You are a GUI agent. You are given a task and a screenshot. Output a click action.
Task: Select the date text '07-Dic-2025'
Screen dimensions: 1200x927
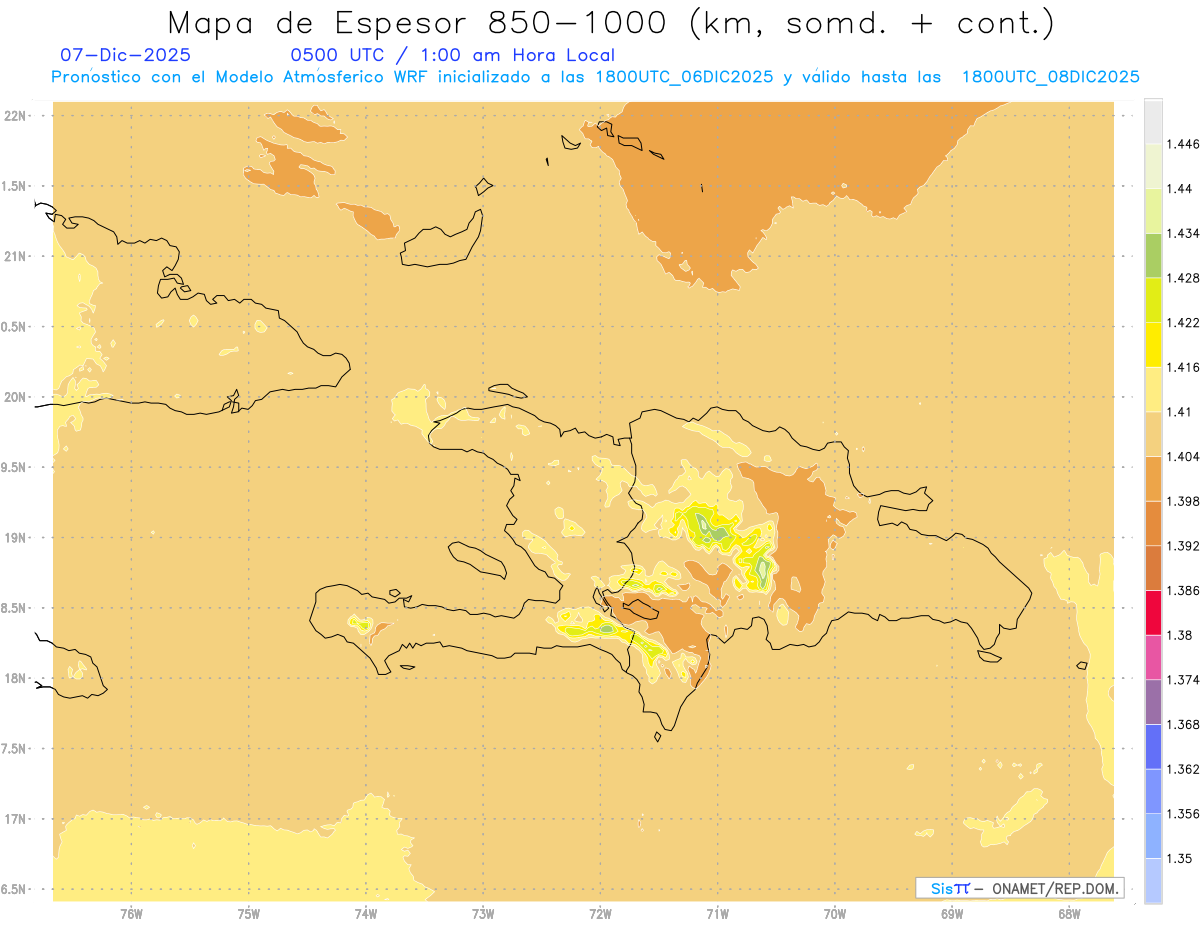point(126,55)
